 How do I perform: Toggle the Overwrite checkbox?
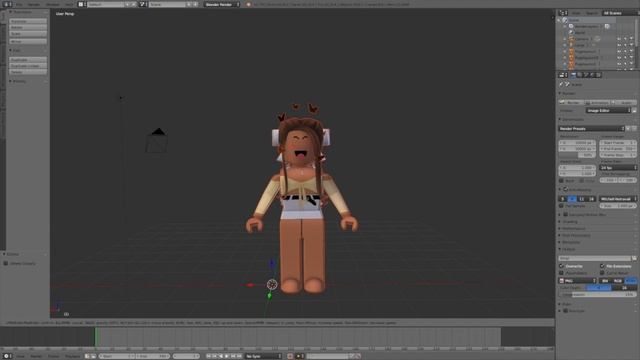(x=562, y=266)
